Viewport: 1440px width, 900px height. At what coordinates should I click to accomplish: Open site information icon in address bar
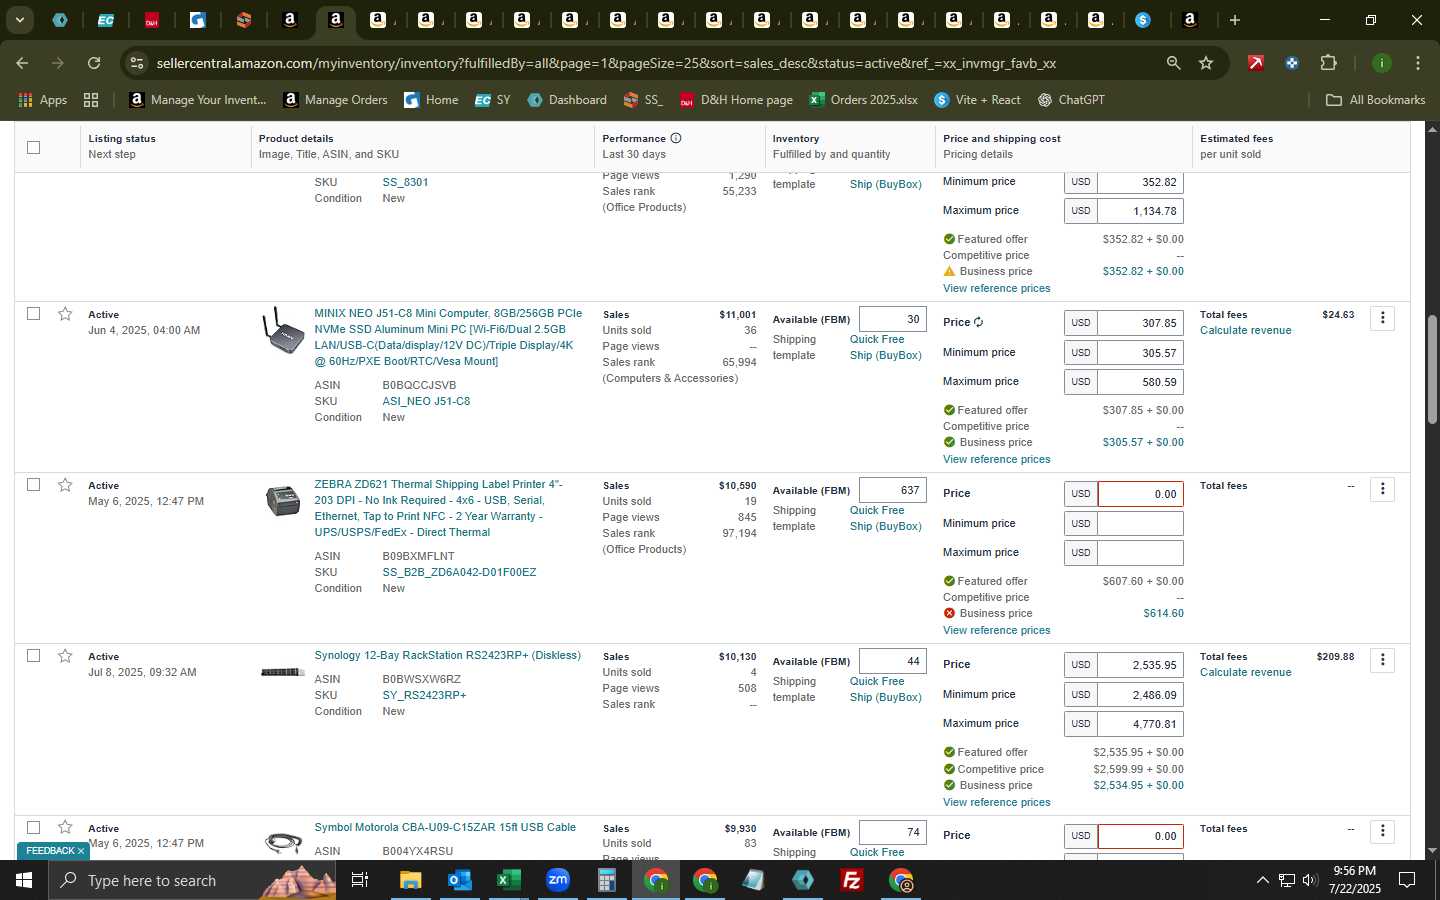pos(137,63)
